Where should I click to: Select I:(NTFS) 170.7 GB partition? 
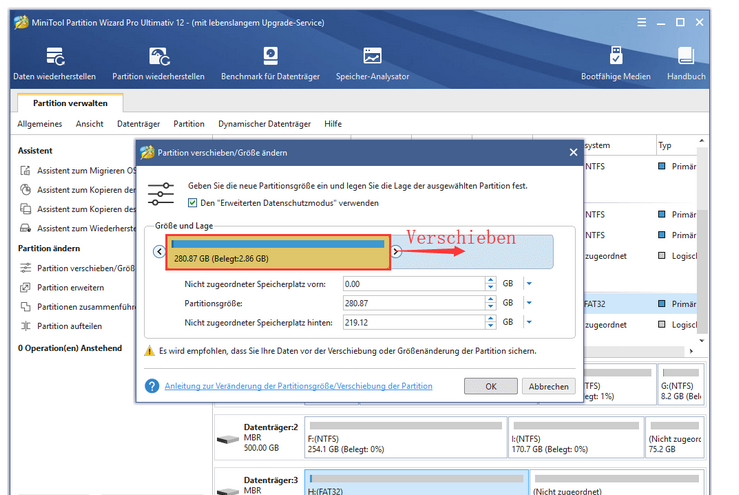[x=576, y=437]
